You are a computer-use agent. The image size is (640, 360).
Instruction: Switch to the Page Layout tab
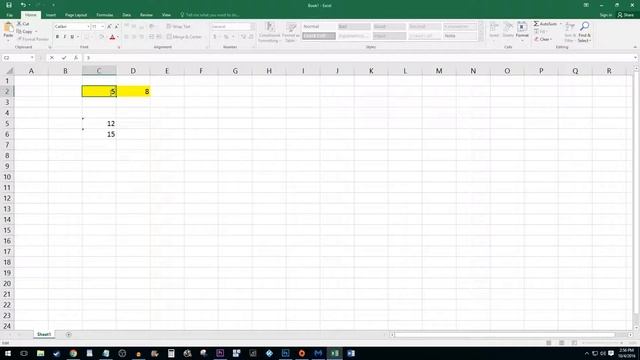click(x=76, y=15)
